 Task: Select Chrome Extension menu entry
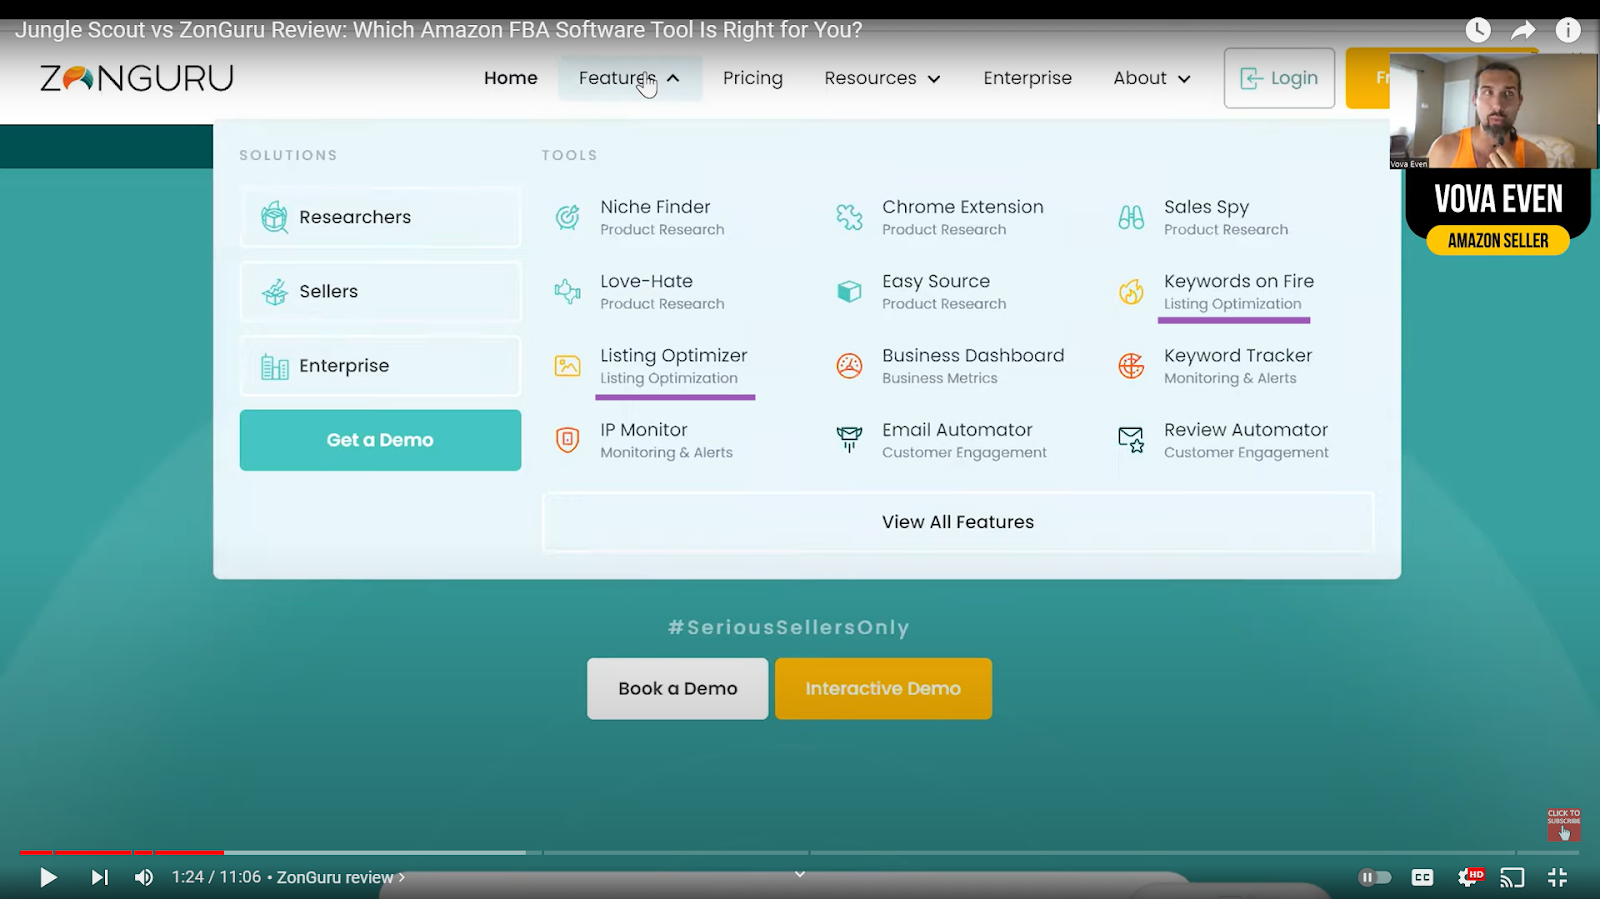[x=962, y=217]
